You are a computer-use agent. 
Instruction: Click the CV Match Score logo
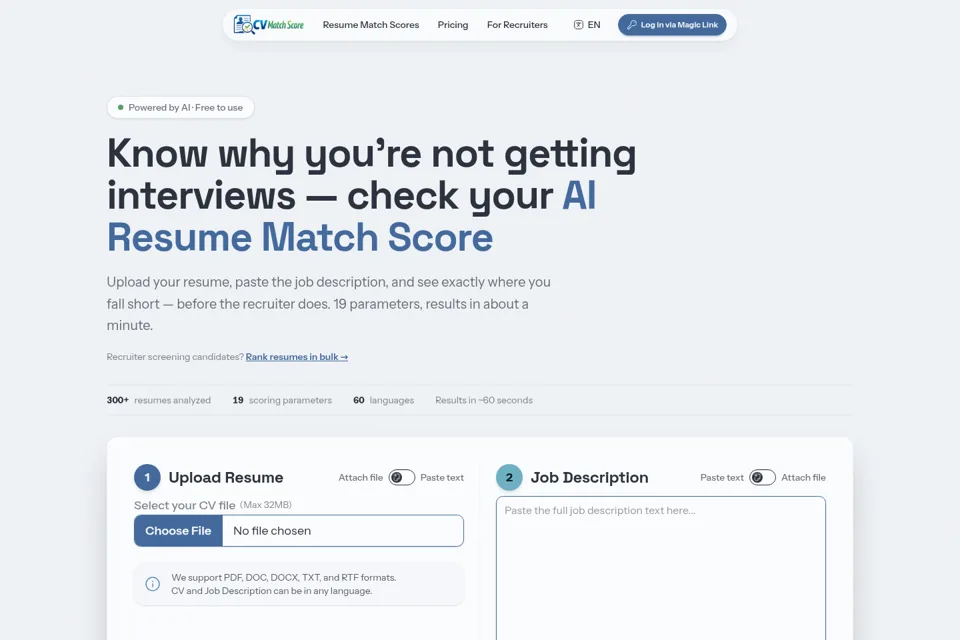pos(269,24)
